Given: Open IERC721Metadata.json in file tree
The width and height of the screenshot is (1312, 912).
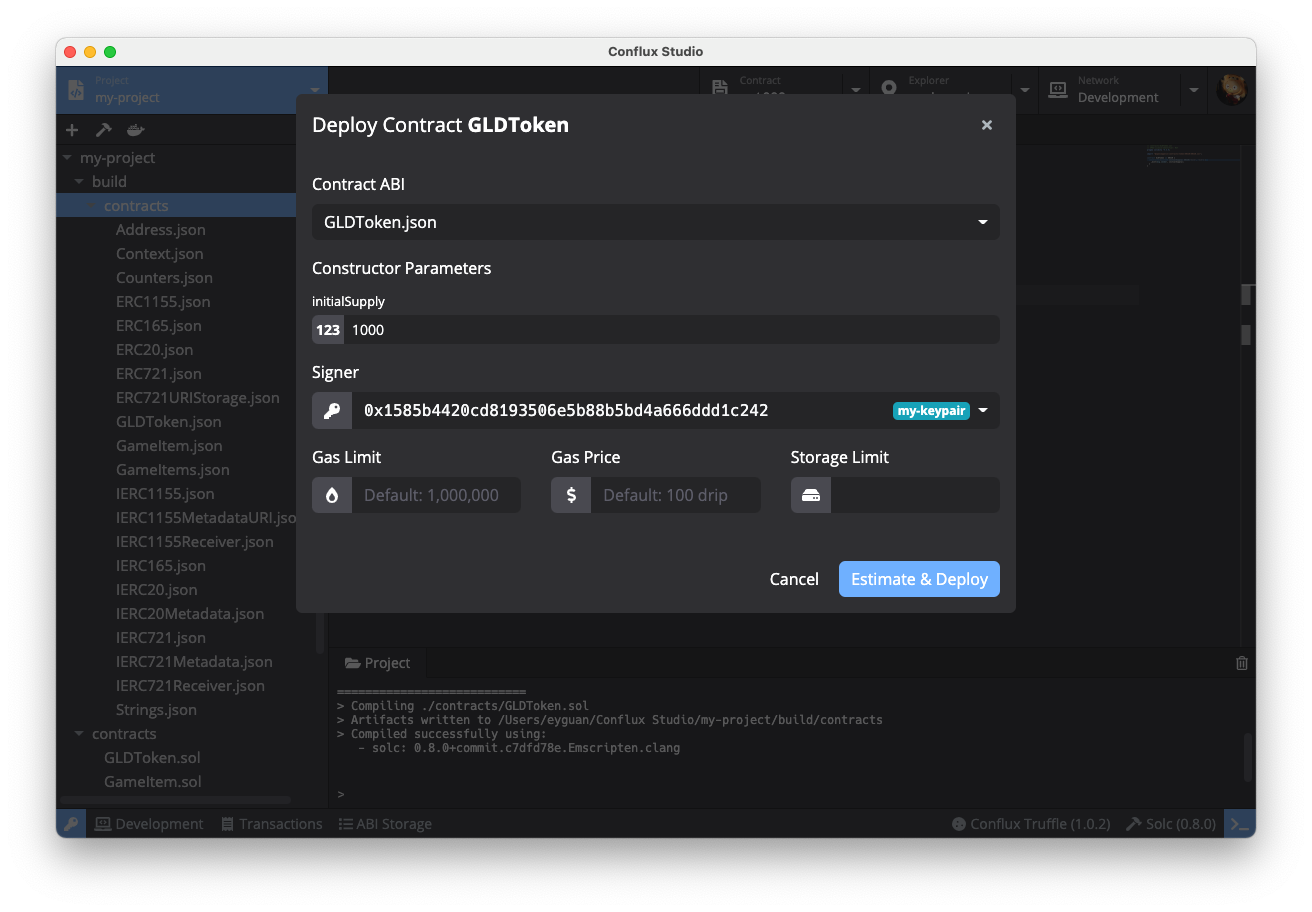Looking at the screenshot, I should [x=193, y=662].
